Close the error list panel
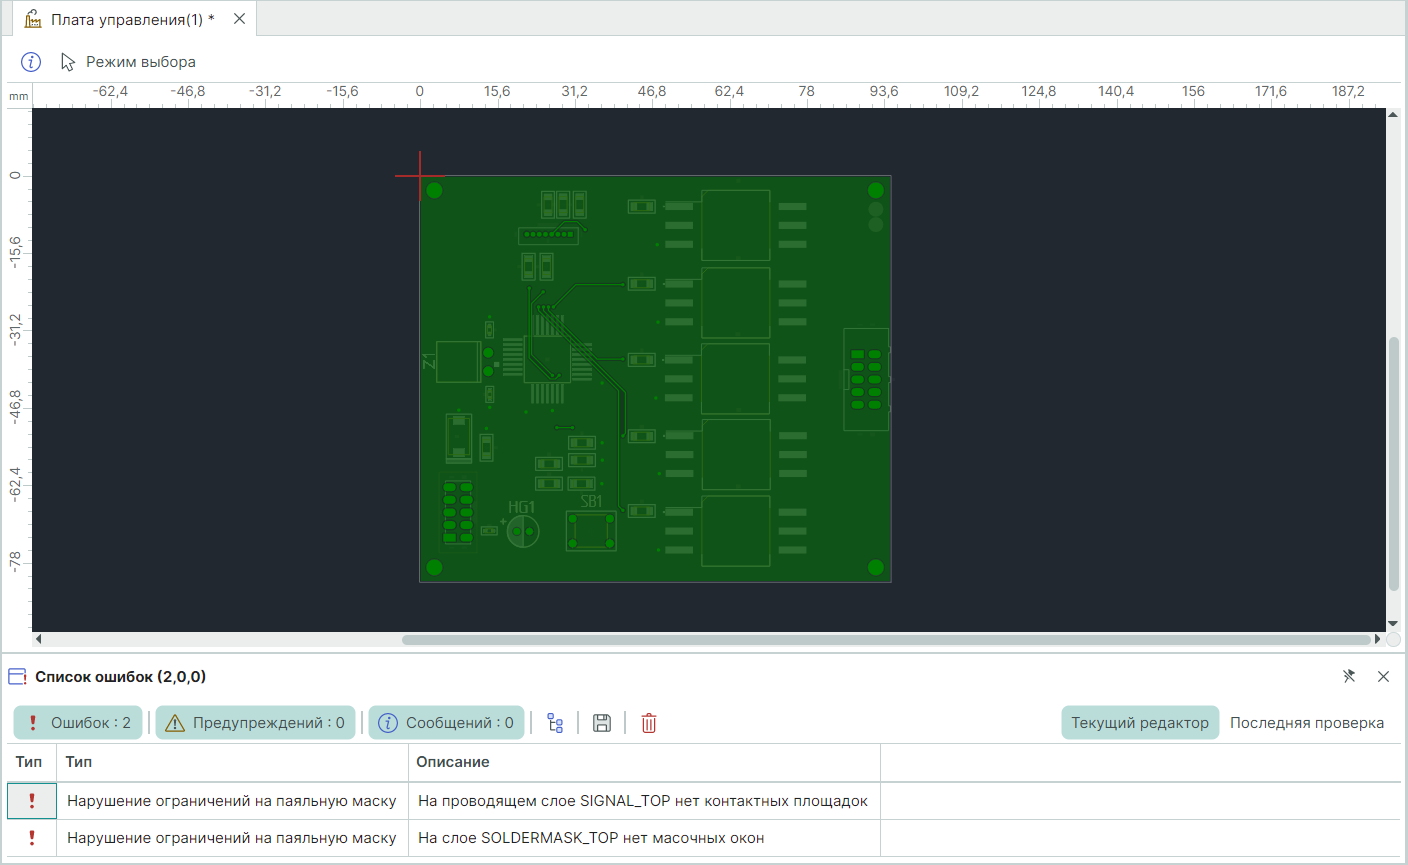The height and width of the screenshot is (865, 1408). pyautogui.click(x=1383, y=677)
